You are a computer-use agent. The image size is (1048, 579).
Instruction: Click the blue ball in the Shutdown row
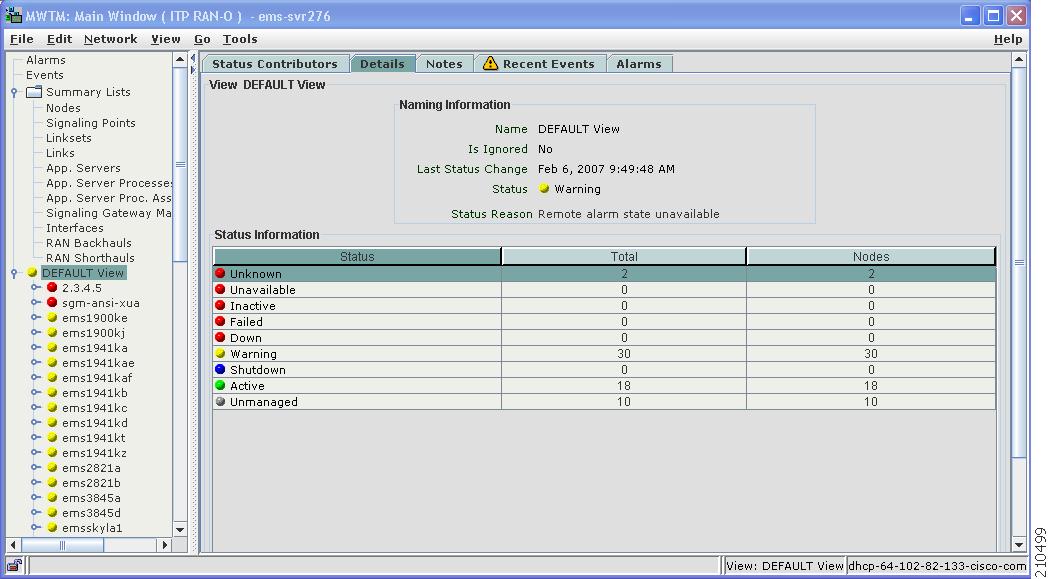221,370
